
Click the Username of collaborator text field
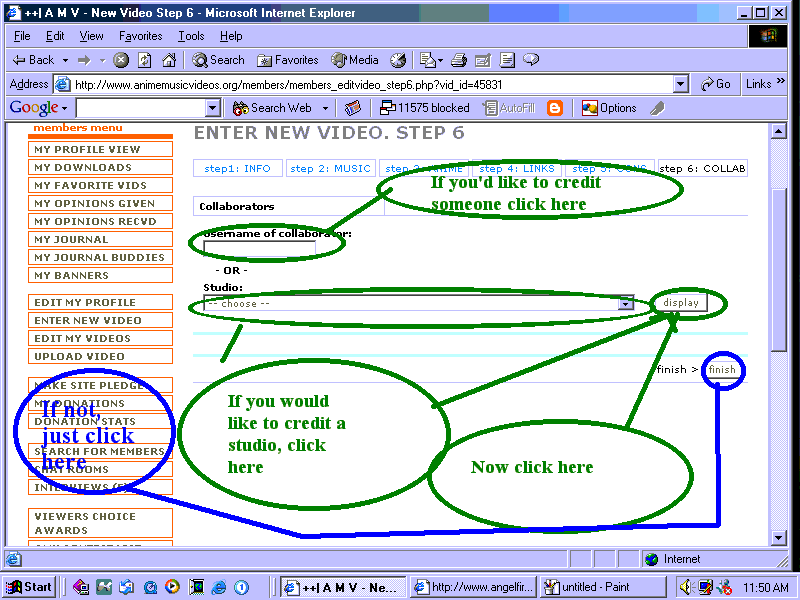click(259, 248)
